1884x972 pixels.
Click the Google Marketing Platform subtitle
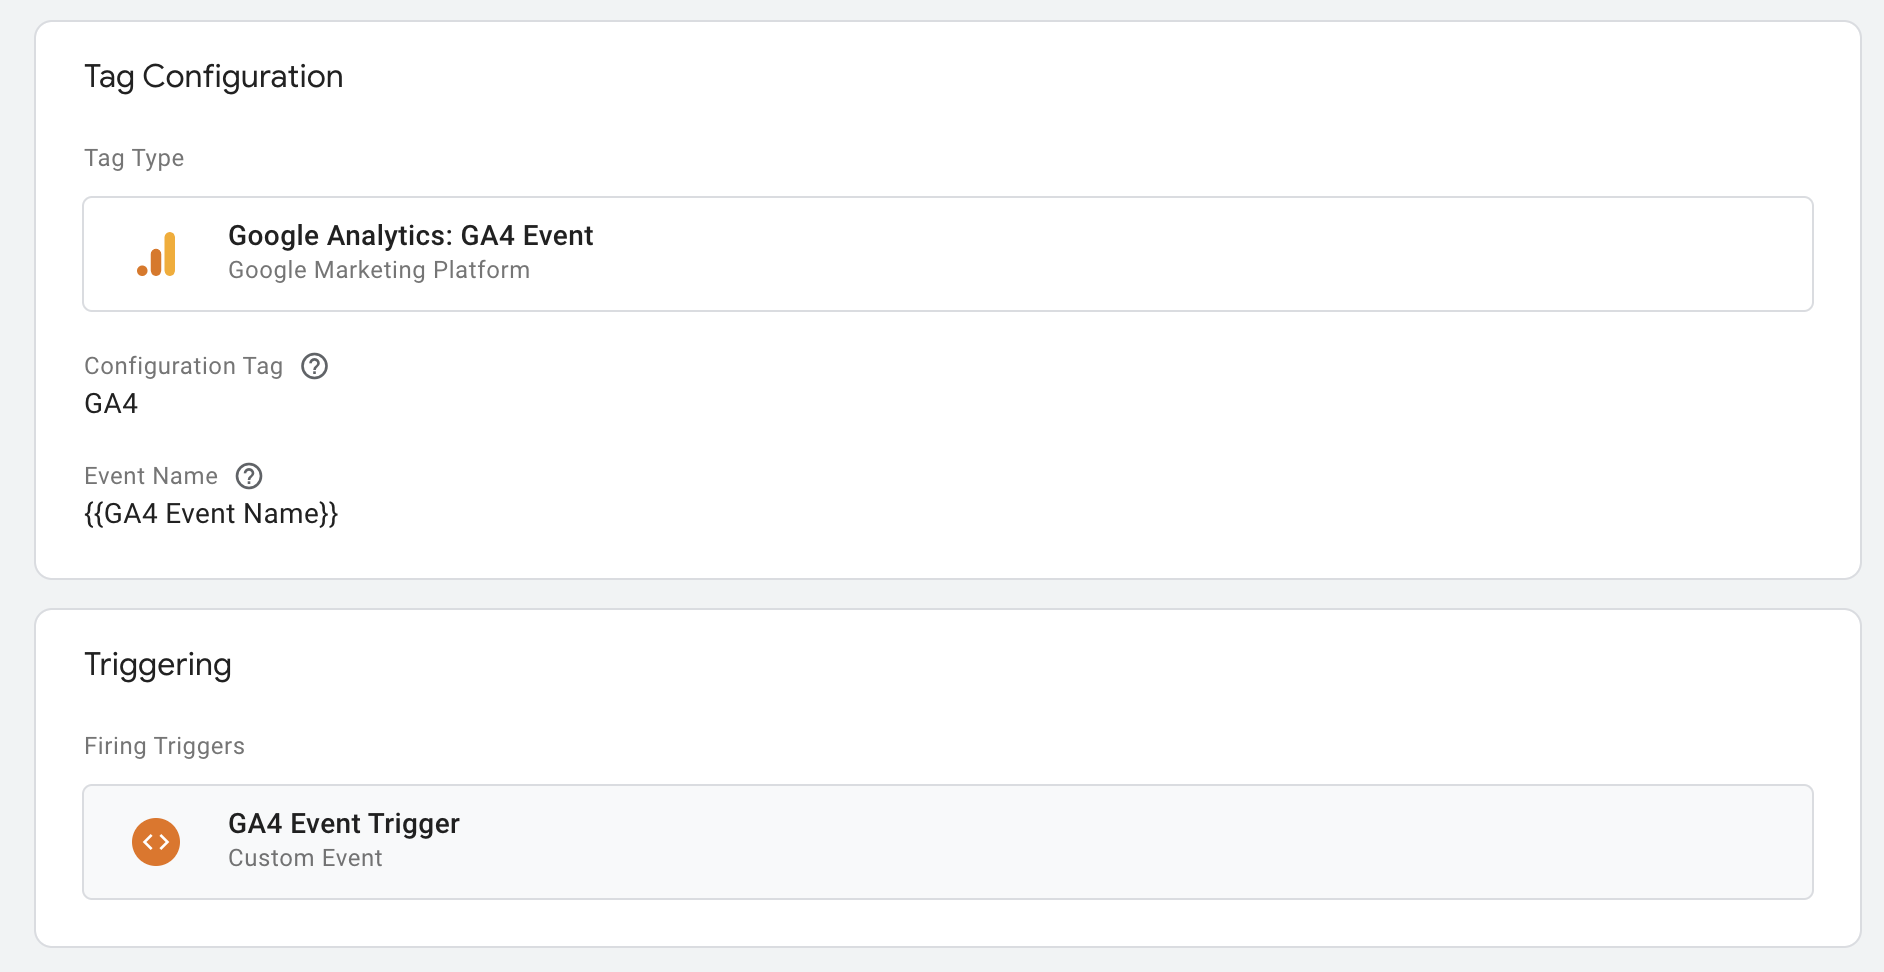coord(378,270)
